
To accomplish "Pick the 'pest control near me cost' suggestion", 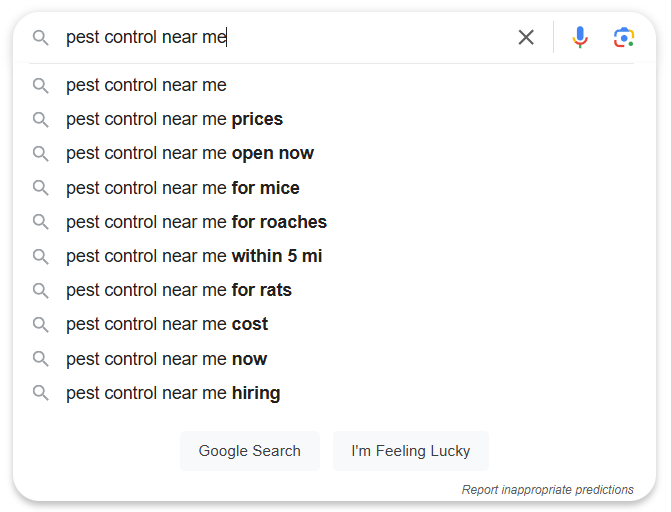I will (x=334, y=324).
